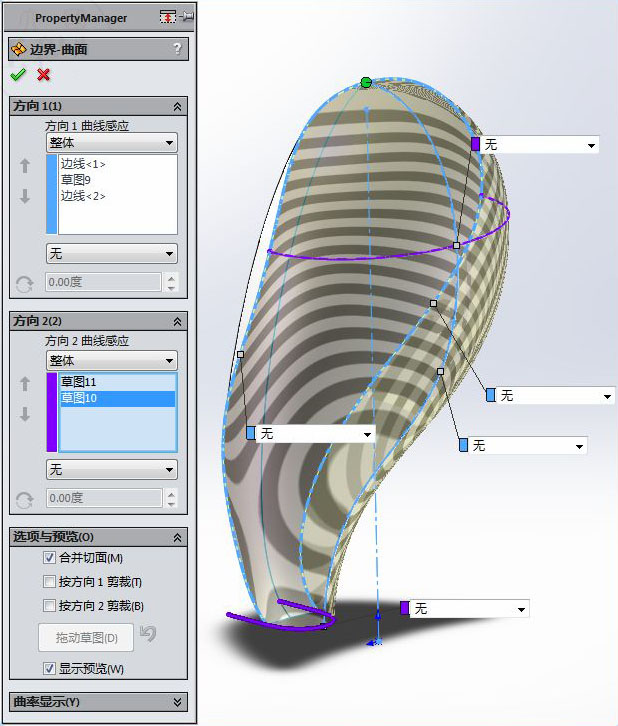Screen dimensions: 618x726
Task: Click green connector point at model top
Action: pos(366,82)
